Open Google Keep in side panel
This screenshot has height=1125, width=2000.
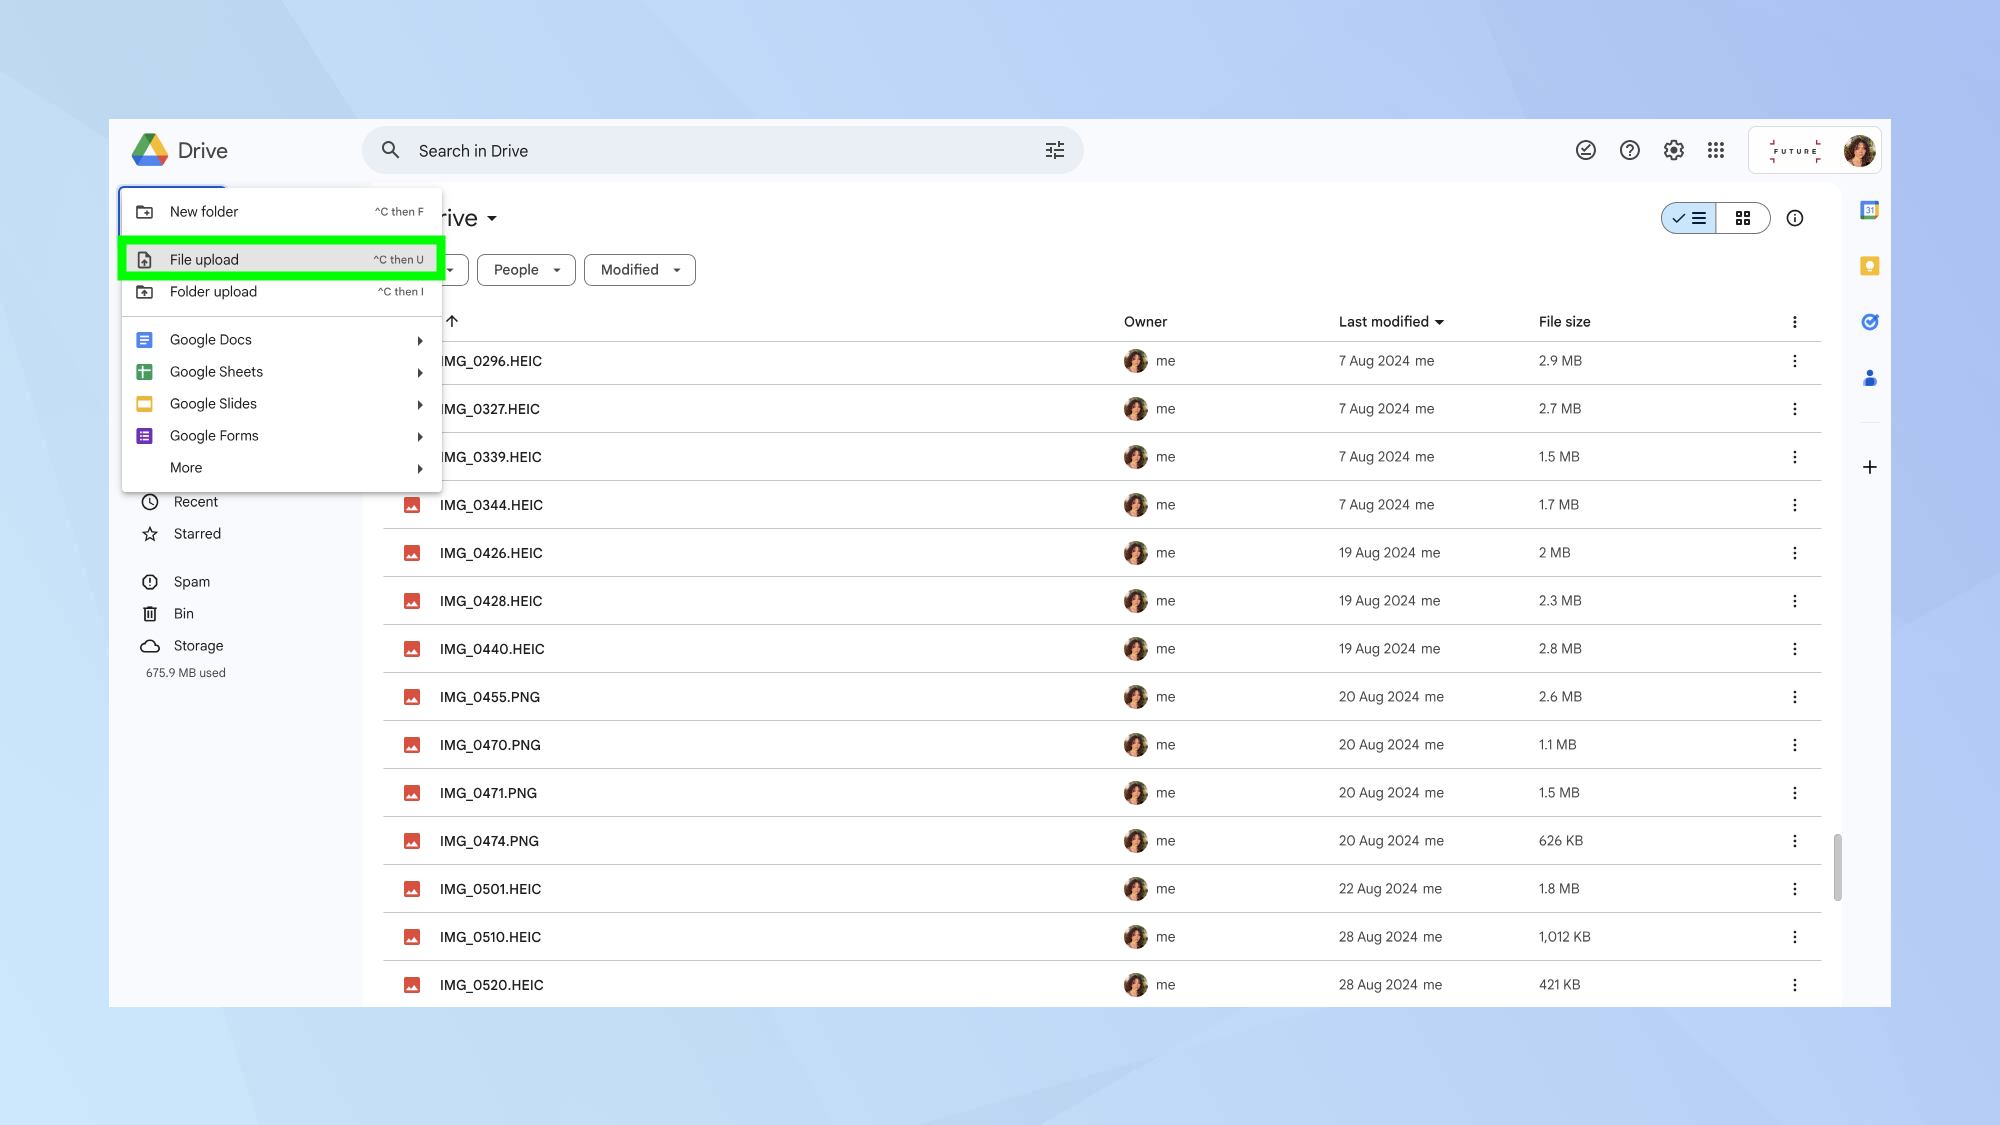point(1869,266)
